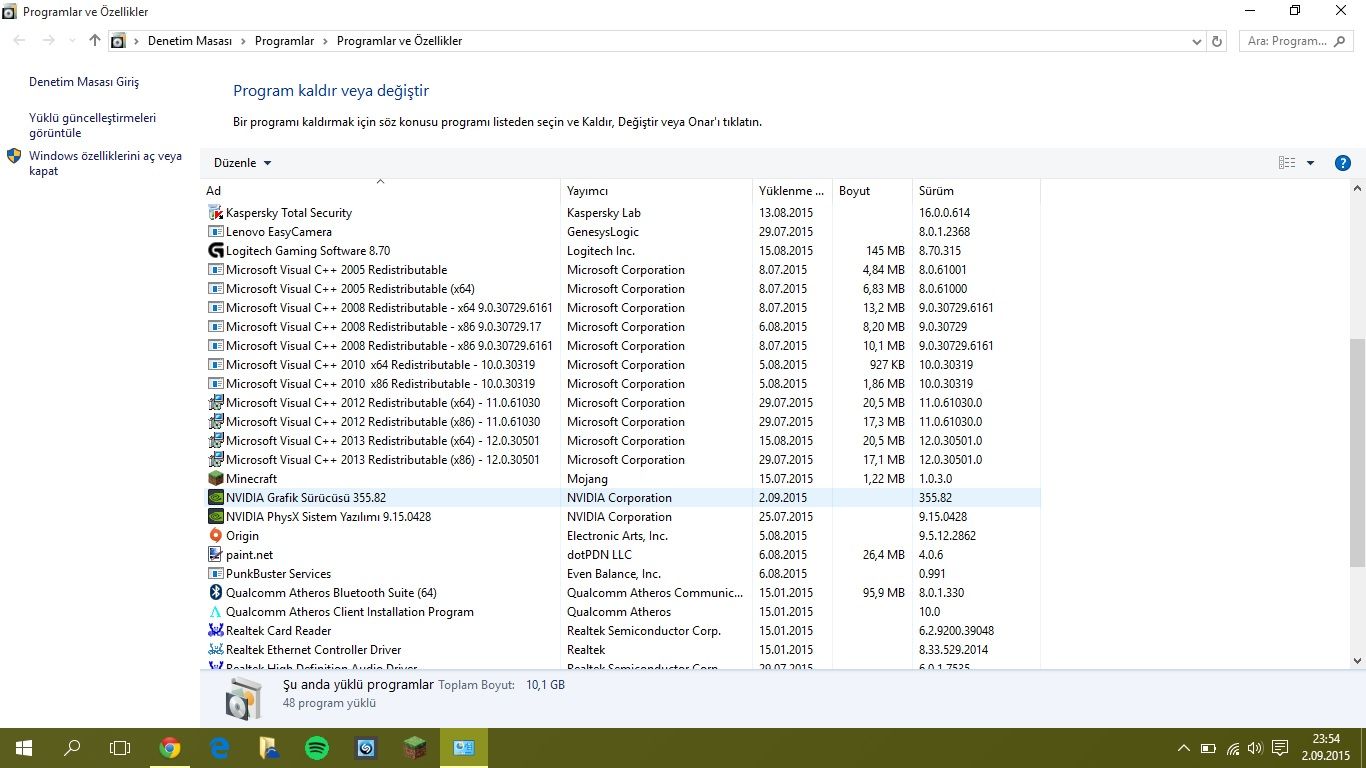Open Denetim Masası Giriş link

[x=84, y=82]
